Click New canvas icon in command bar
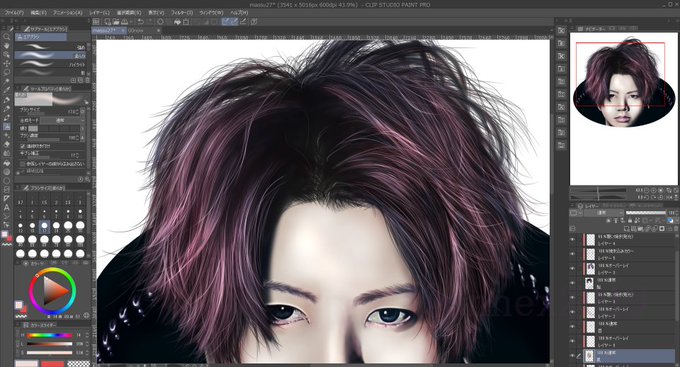 108,21
